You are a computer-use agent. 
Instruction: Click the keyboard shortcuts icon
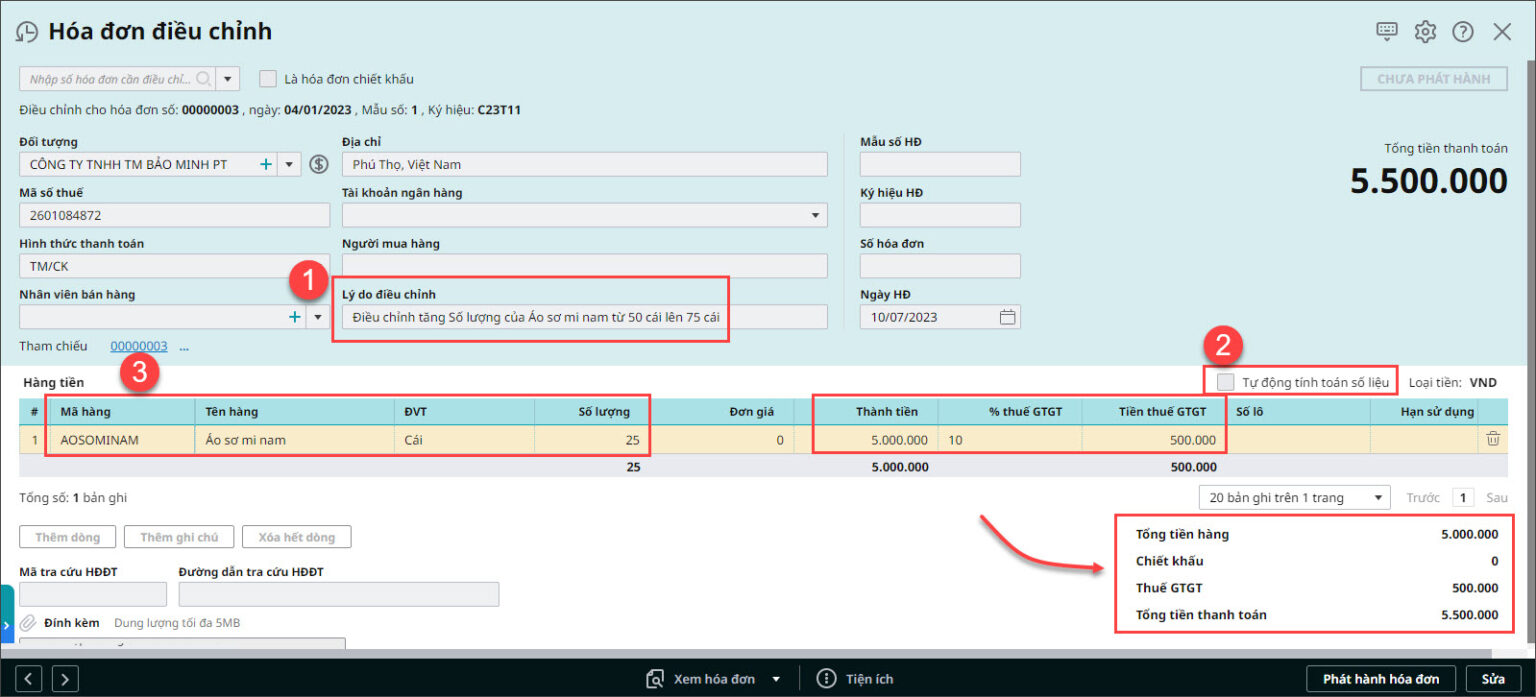tap(1386, 31)
